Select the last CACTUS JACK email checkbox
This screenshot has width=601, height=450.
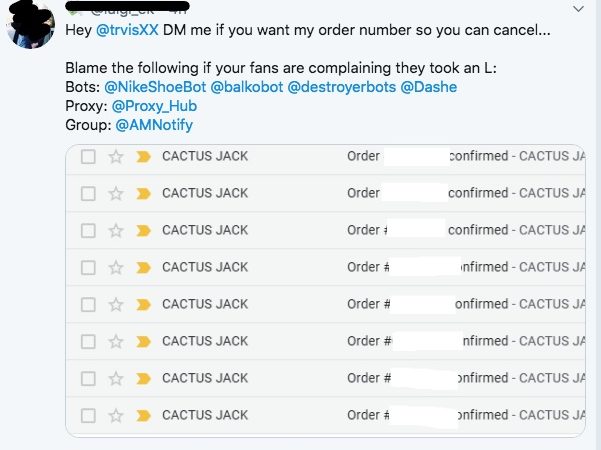[88, 415]
